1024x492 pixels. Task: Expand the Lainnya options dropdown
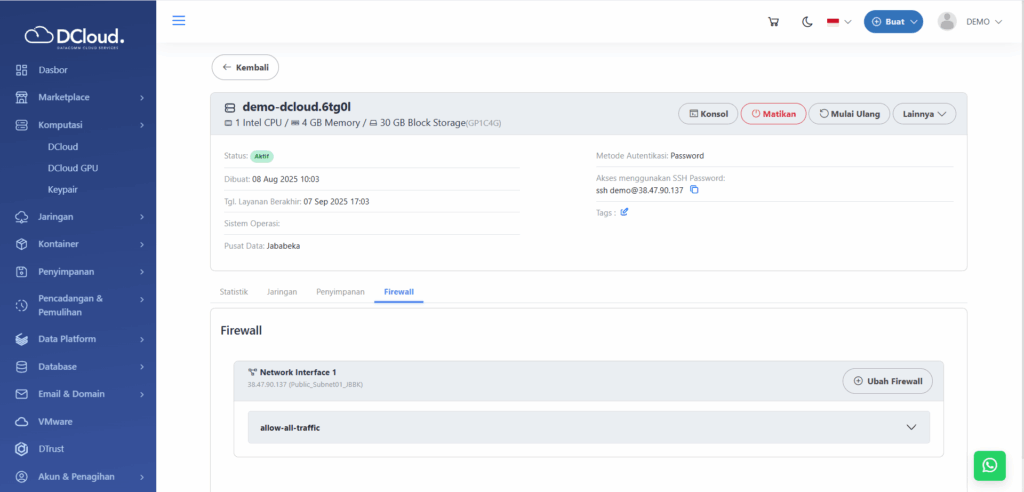click(x=923, y=114)
